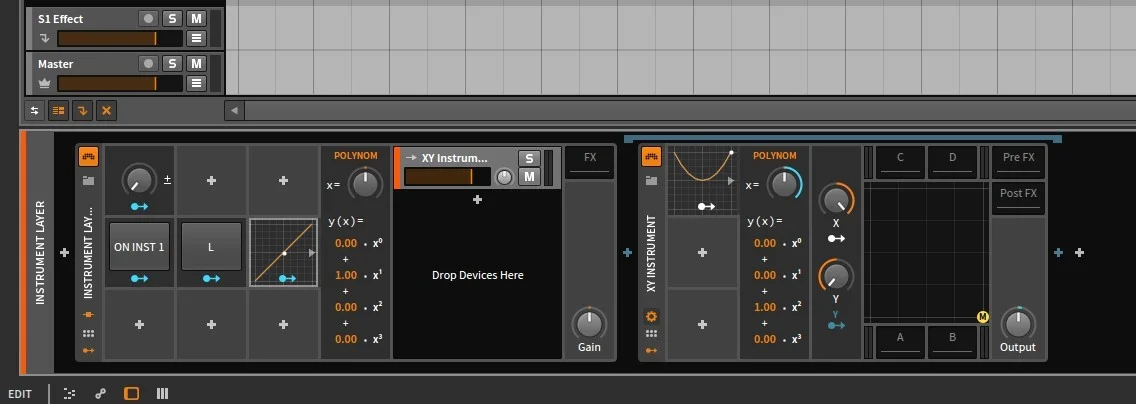1136x404 pixels.
Task: Collapse the XY Instrument Polynom inspector arrow
Action: tap(731, 181)
